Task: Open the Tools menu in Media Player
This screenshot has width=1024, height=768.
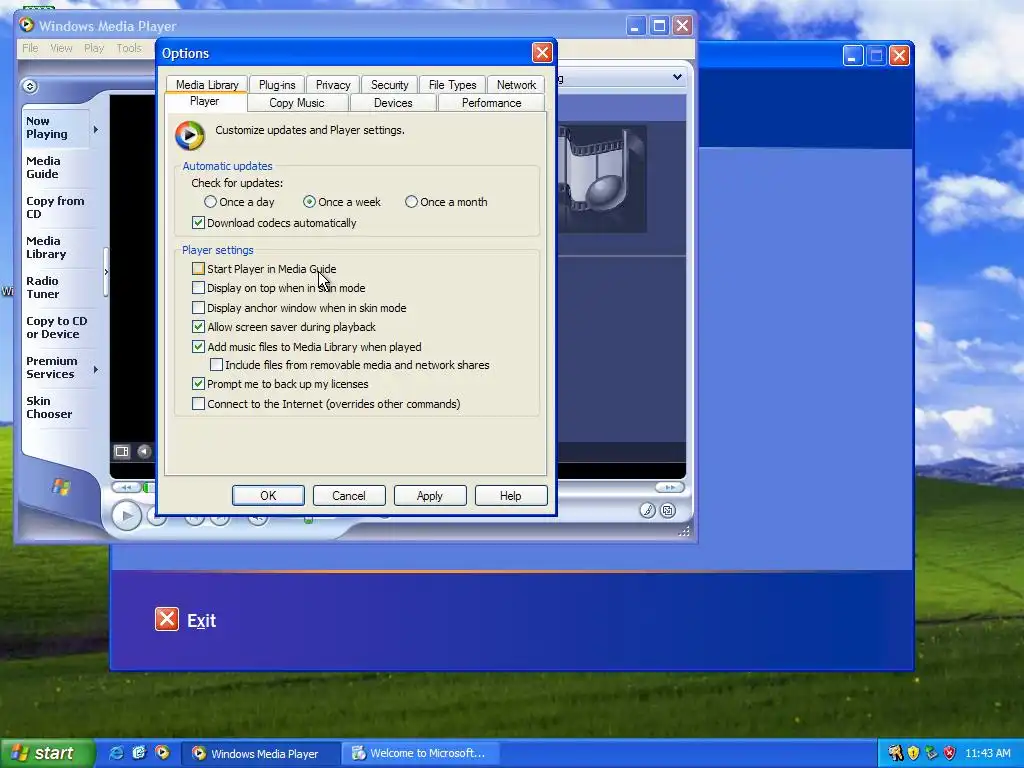Action: (x=129, y=48)
